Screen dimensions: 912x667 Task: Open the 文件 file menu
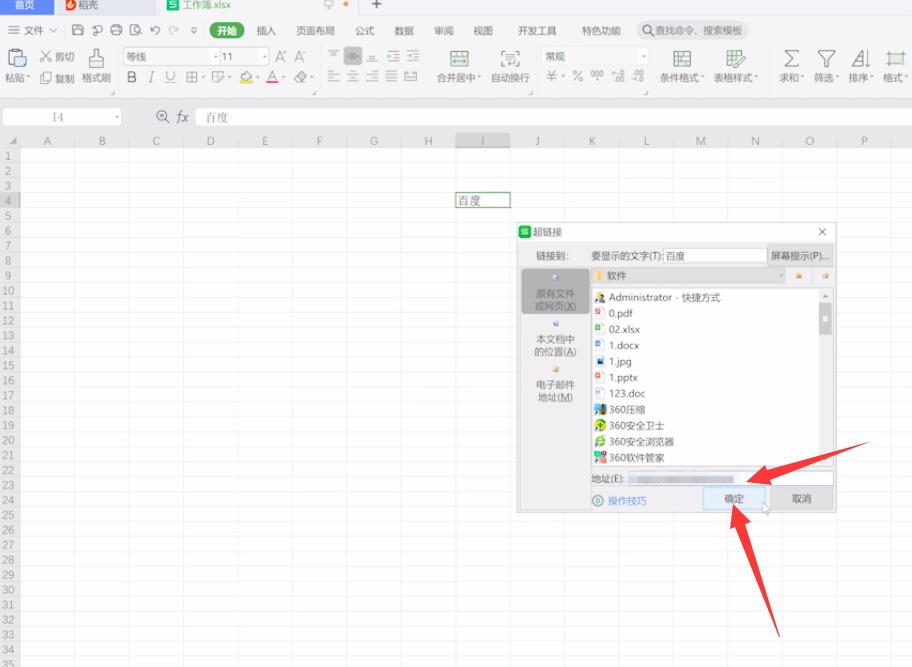[33, 30]
